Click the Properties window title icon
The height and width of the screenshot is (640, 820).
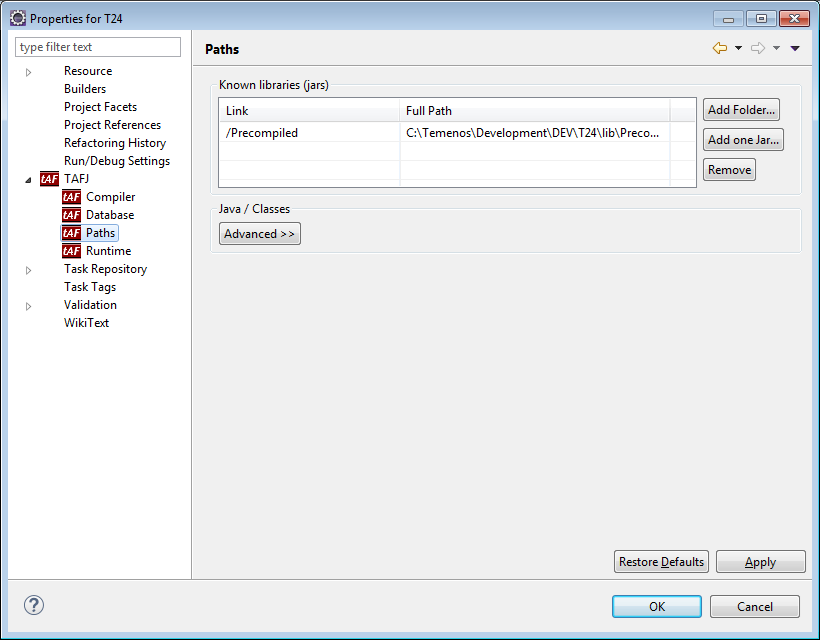17,18
